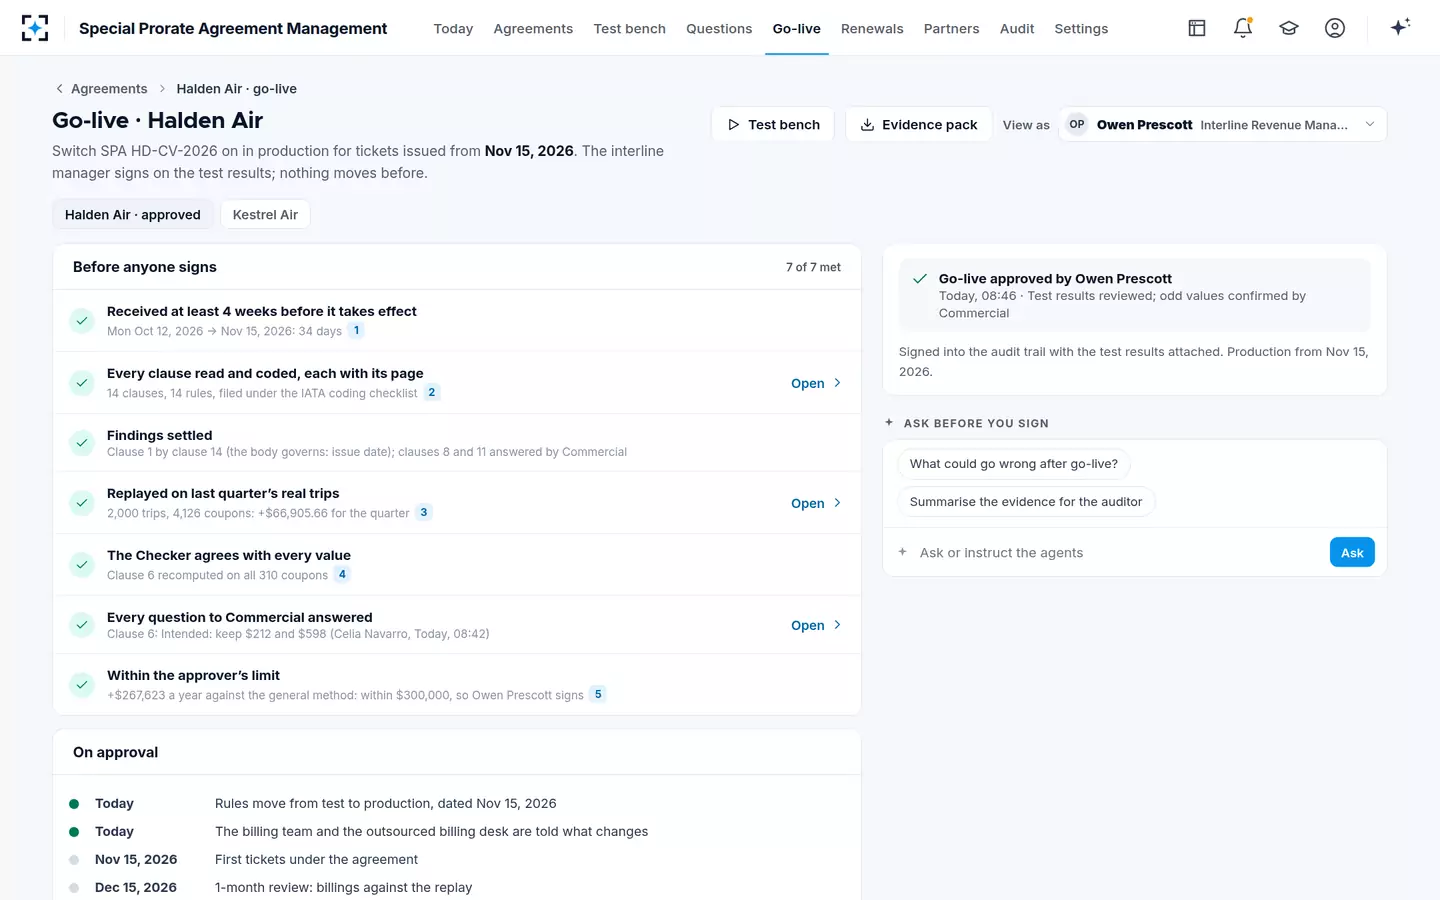Open the Partners tab

pyautogui.click(x=951, y=28)
